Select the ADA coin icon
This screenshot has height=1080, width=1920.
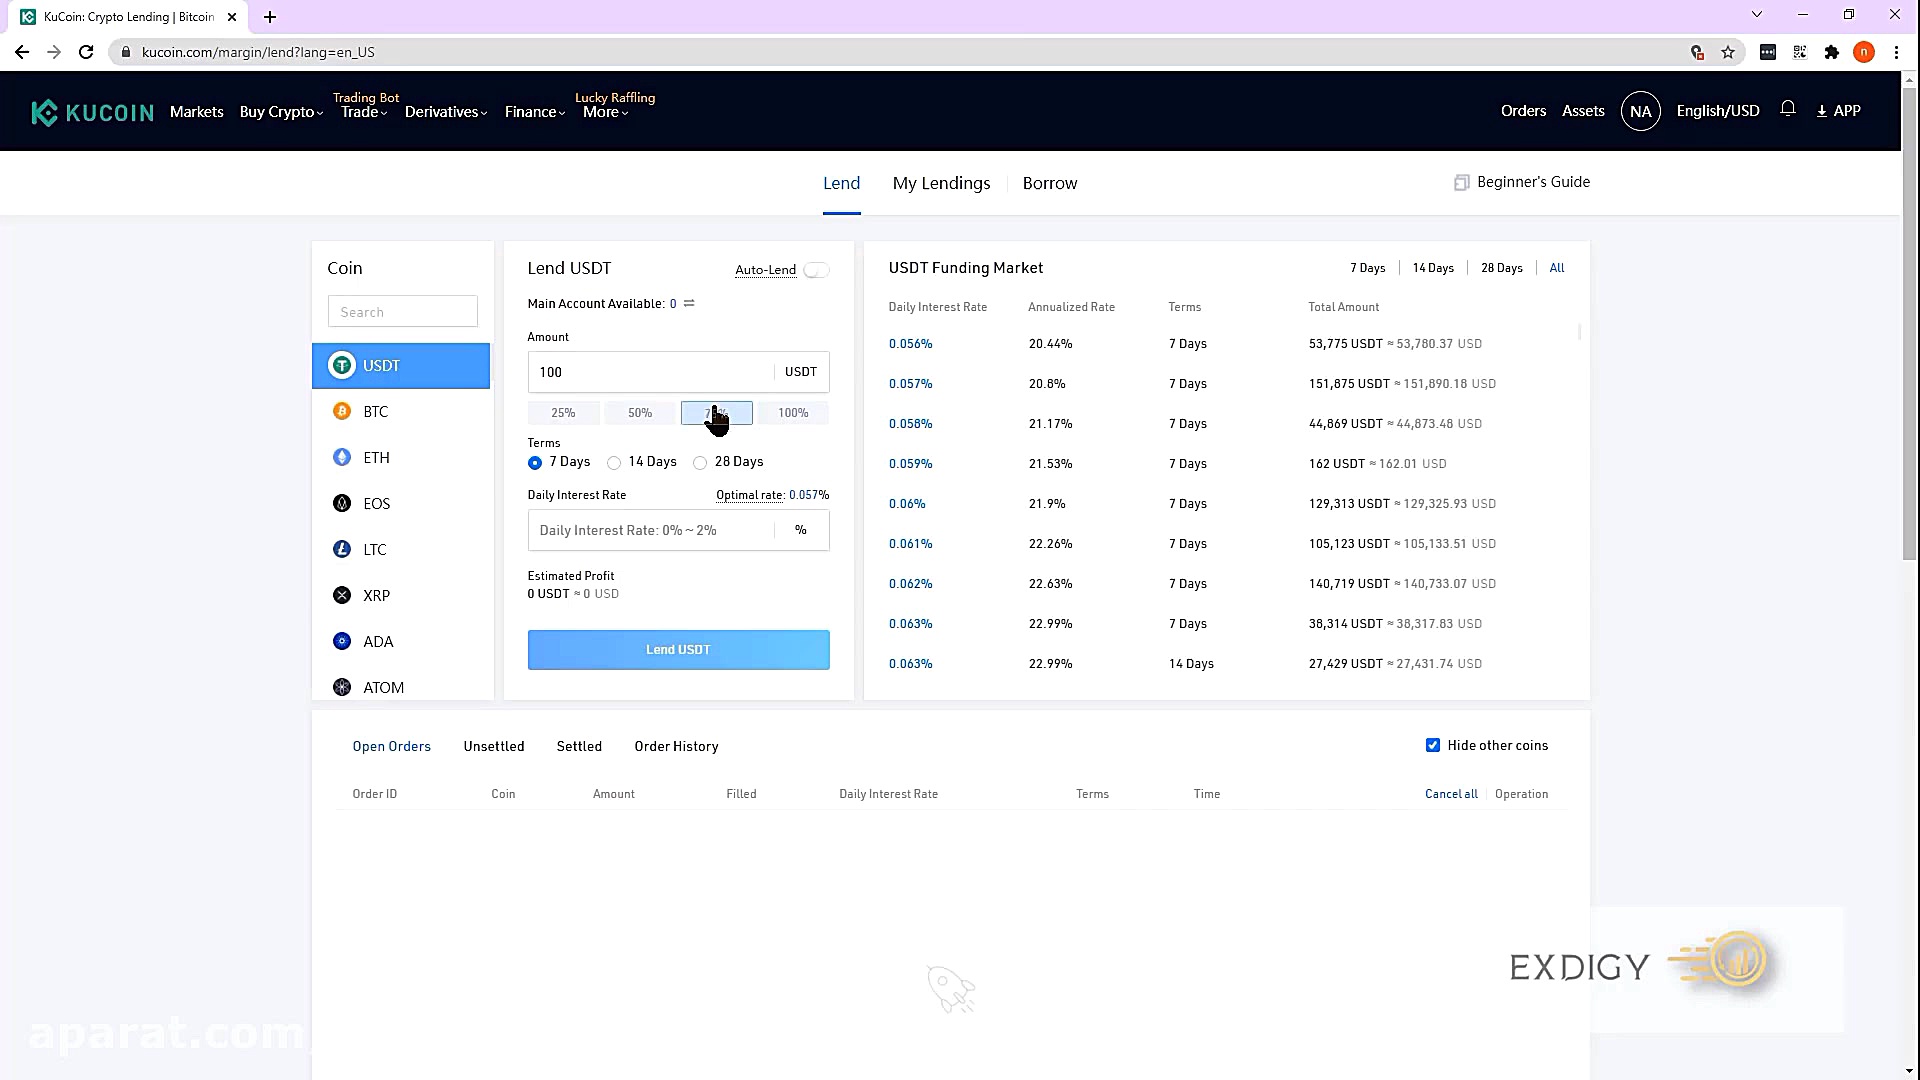[342, 641]
